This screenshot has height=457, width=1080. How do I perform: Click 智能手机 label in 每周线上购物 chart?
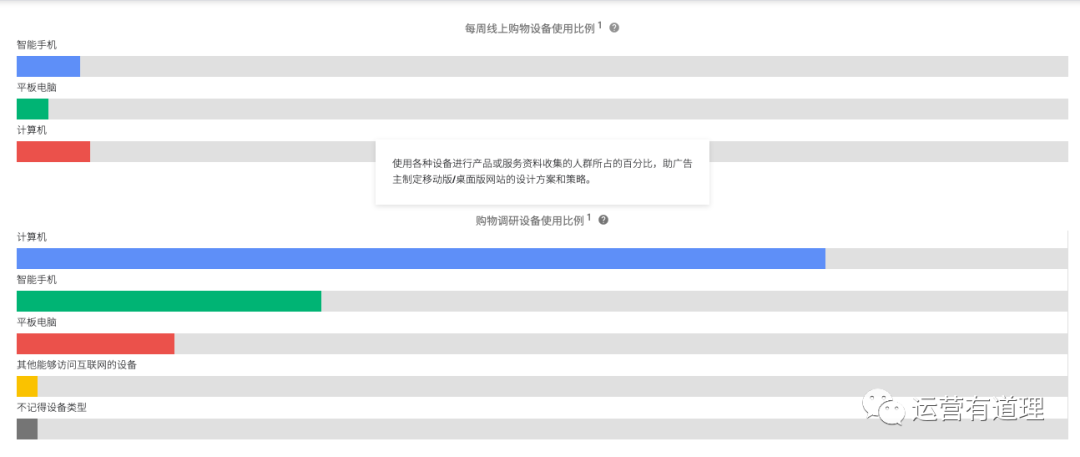click(x=37, y=45)
